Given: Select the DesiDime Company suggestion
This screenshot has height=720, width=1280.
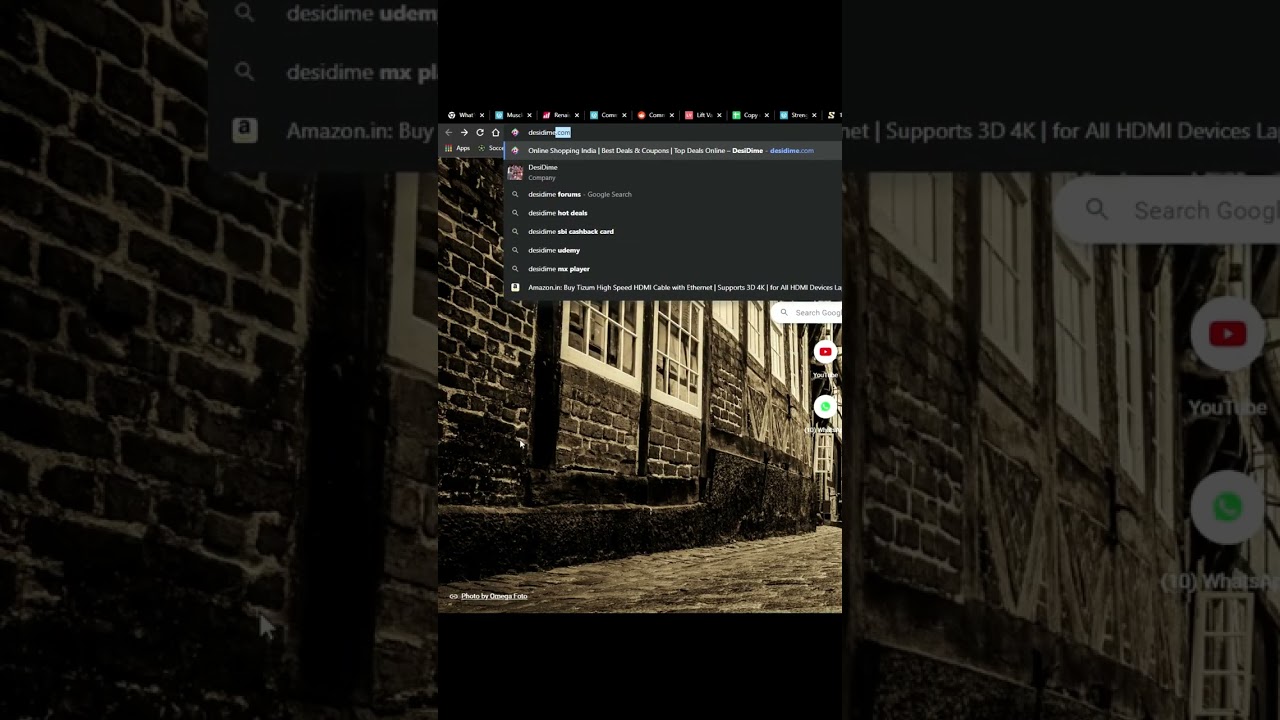Looking at the screenshot, I should pos(673,172).
